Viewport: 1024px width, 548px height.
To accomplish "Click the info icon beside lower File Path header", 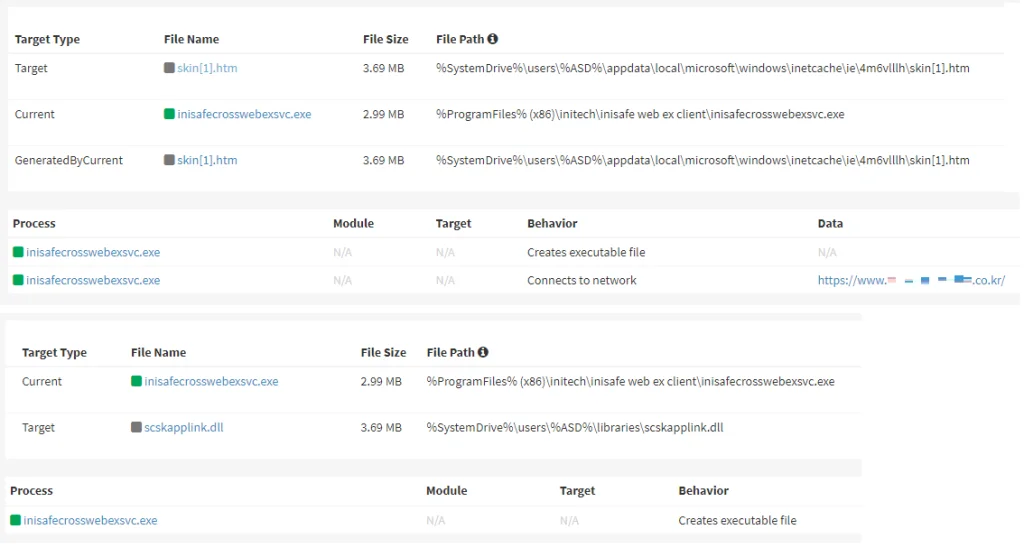I will pyautogui.click(x=483, y=352).
